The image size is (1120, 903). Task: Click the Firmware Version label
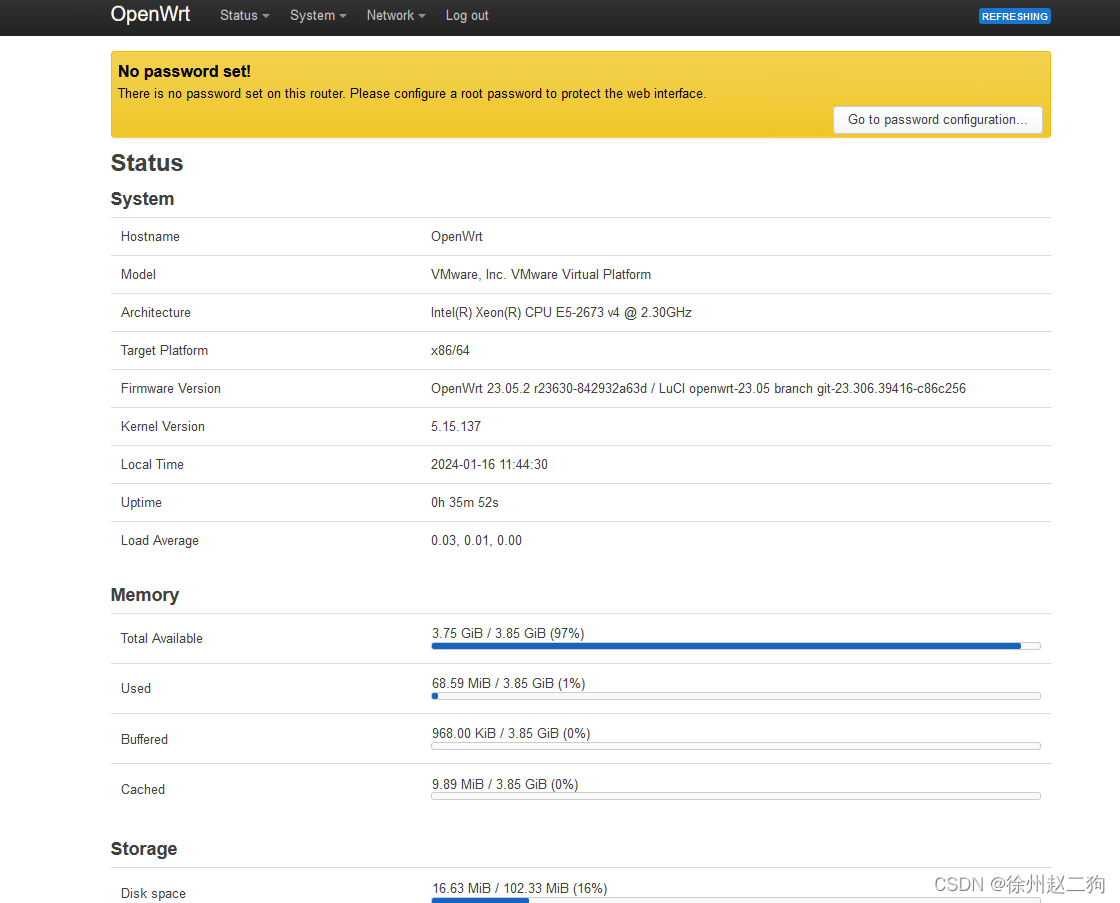point(171,388)
